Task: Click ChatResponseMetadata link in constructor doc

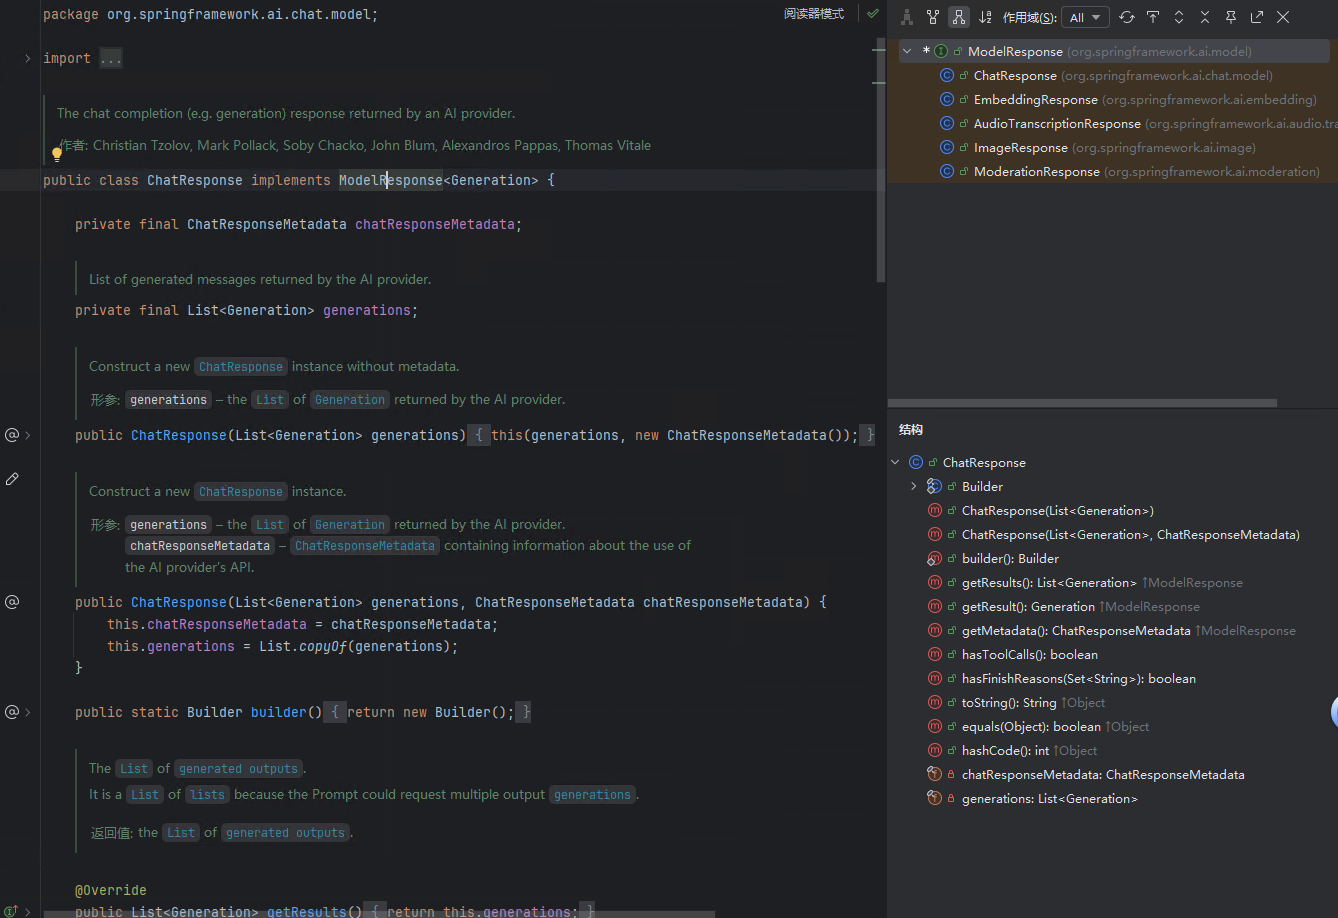Action: [x=365, y=546]
